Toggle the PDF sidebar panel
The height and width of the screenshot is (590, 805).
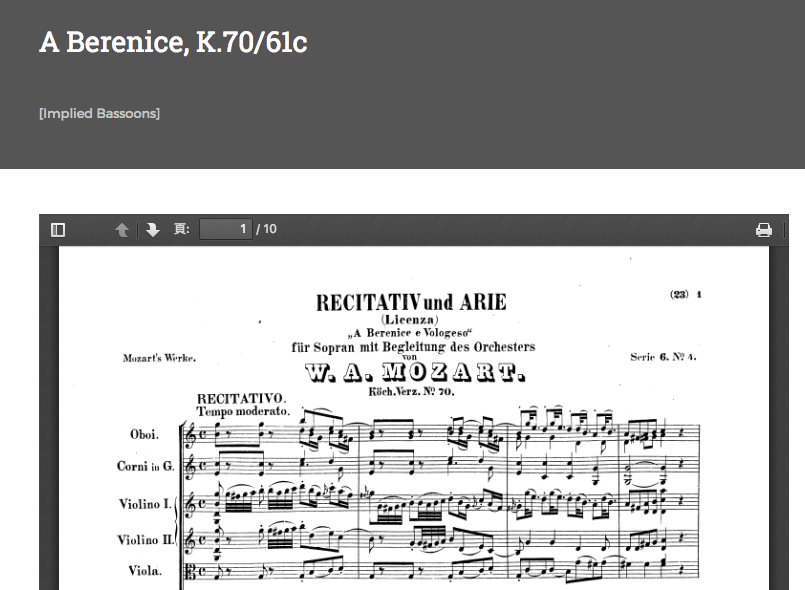click(x=58, y=230)
